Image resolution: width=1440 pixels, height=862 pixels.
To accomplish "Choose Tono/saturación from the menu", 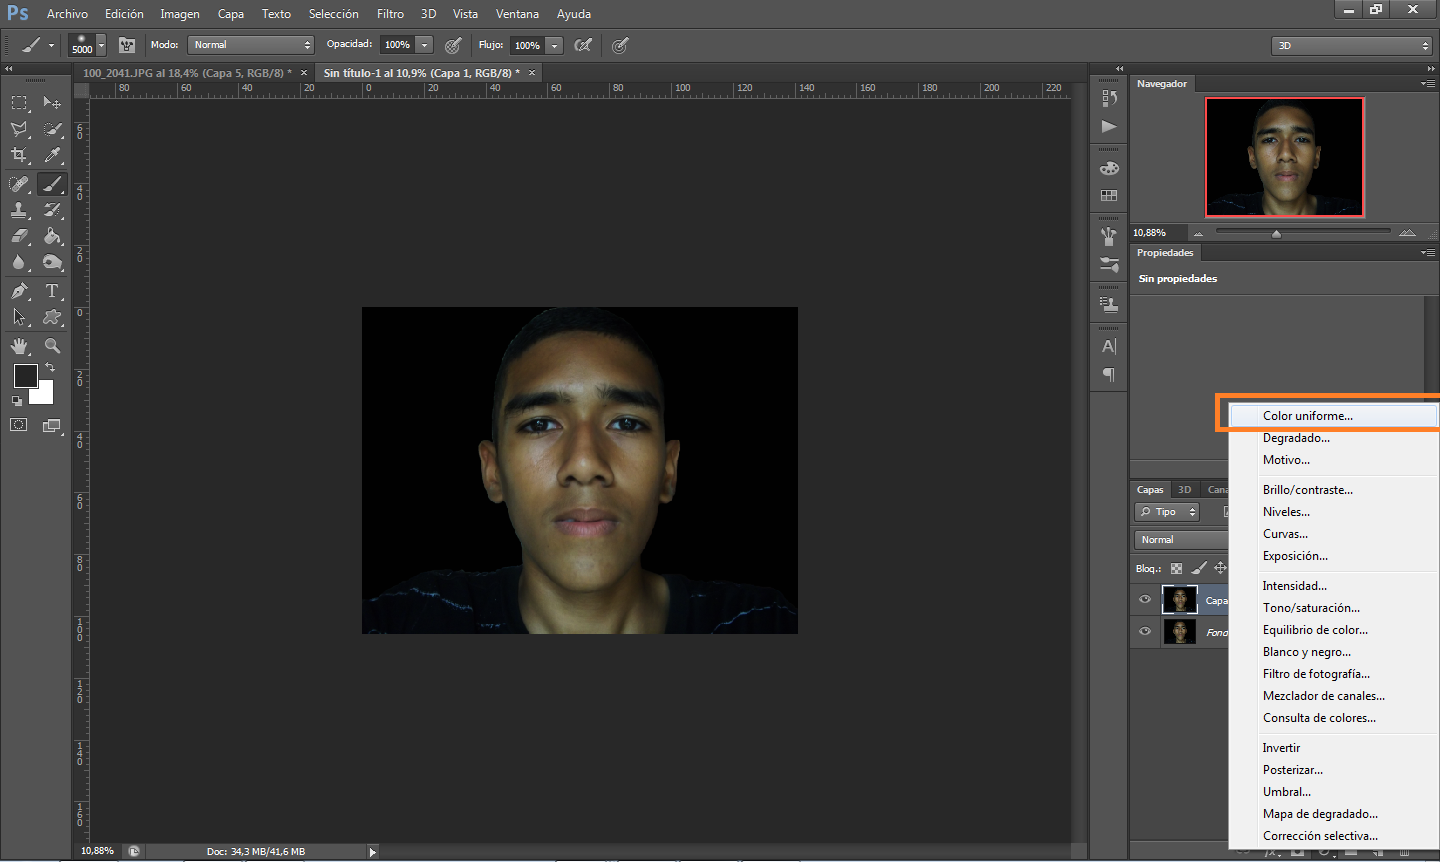I will tap(1334, 608).
